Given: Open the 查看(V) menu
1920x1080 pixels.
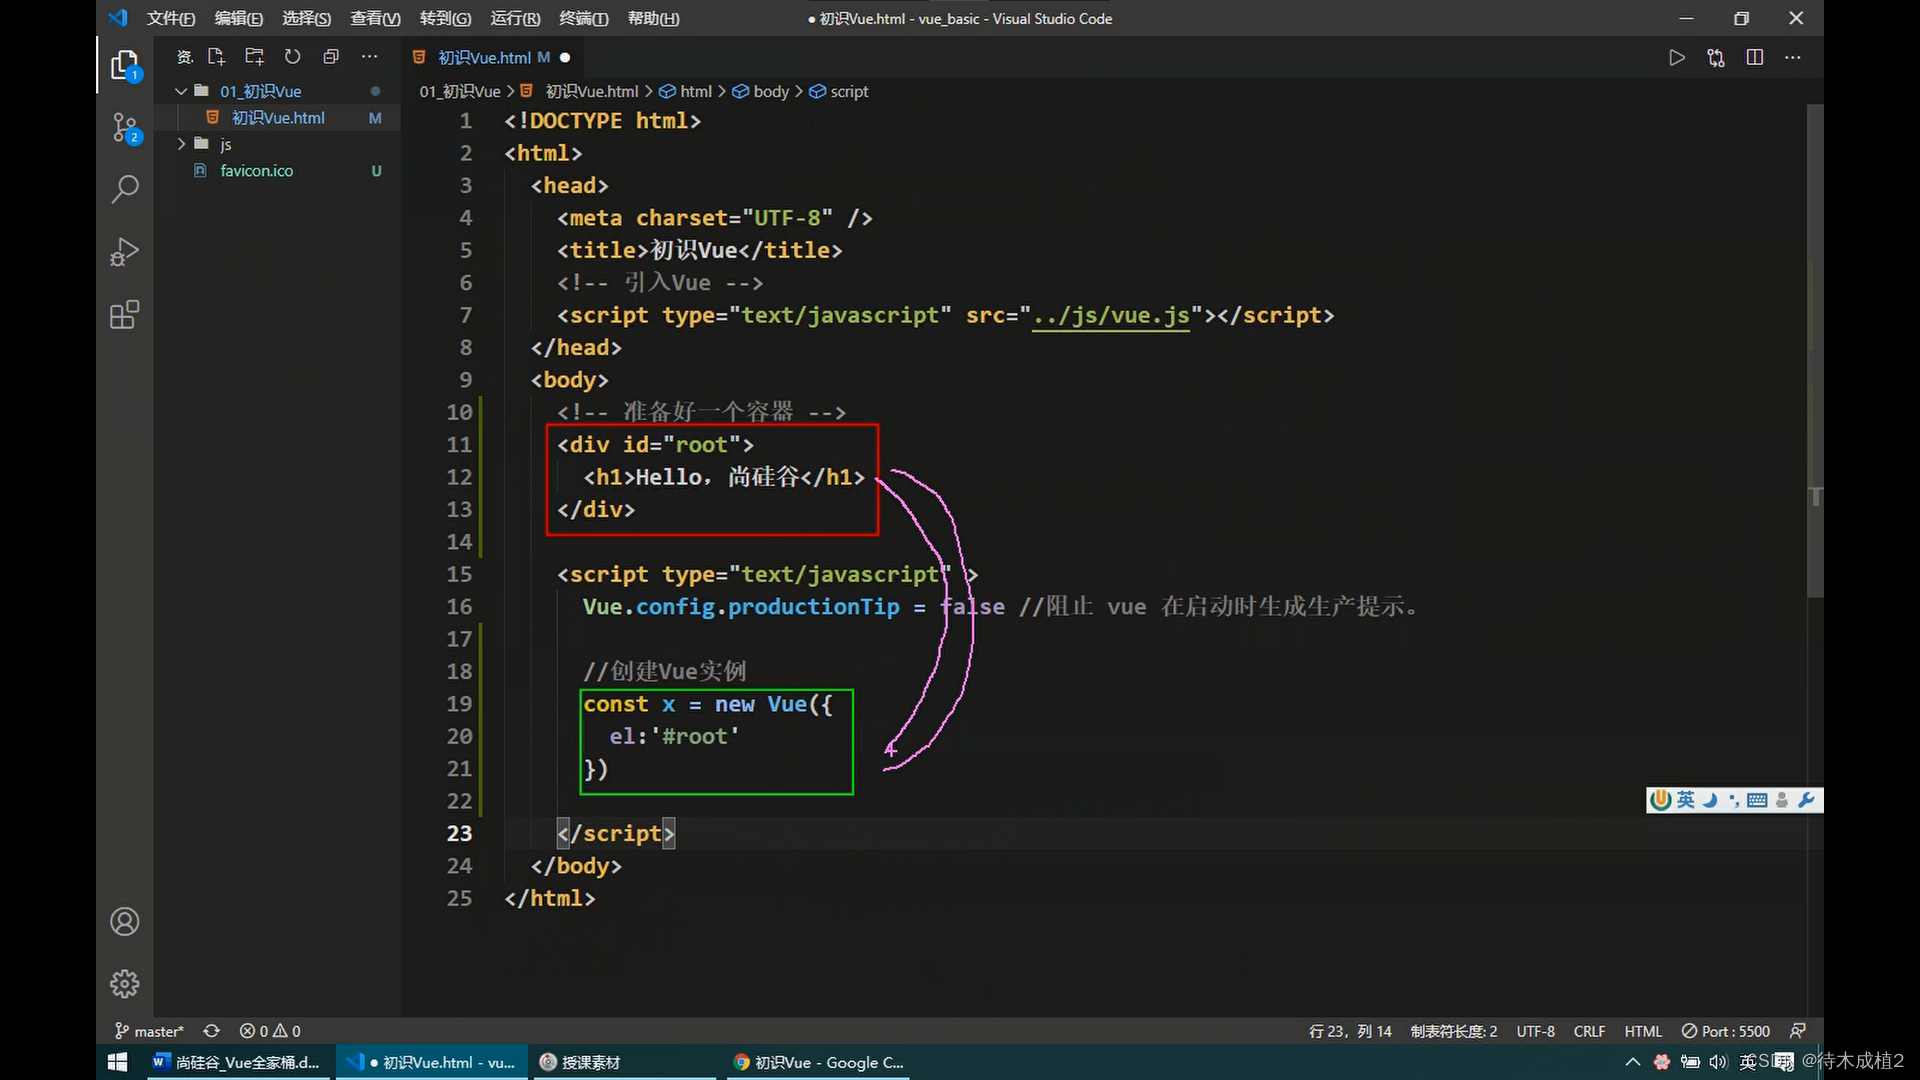Looking at the screenshot, I should click(x=375, y=18).
